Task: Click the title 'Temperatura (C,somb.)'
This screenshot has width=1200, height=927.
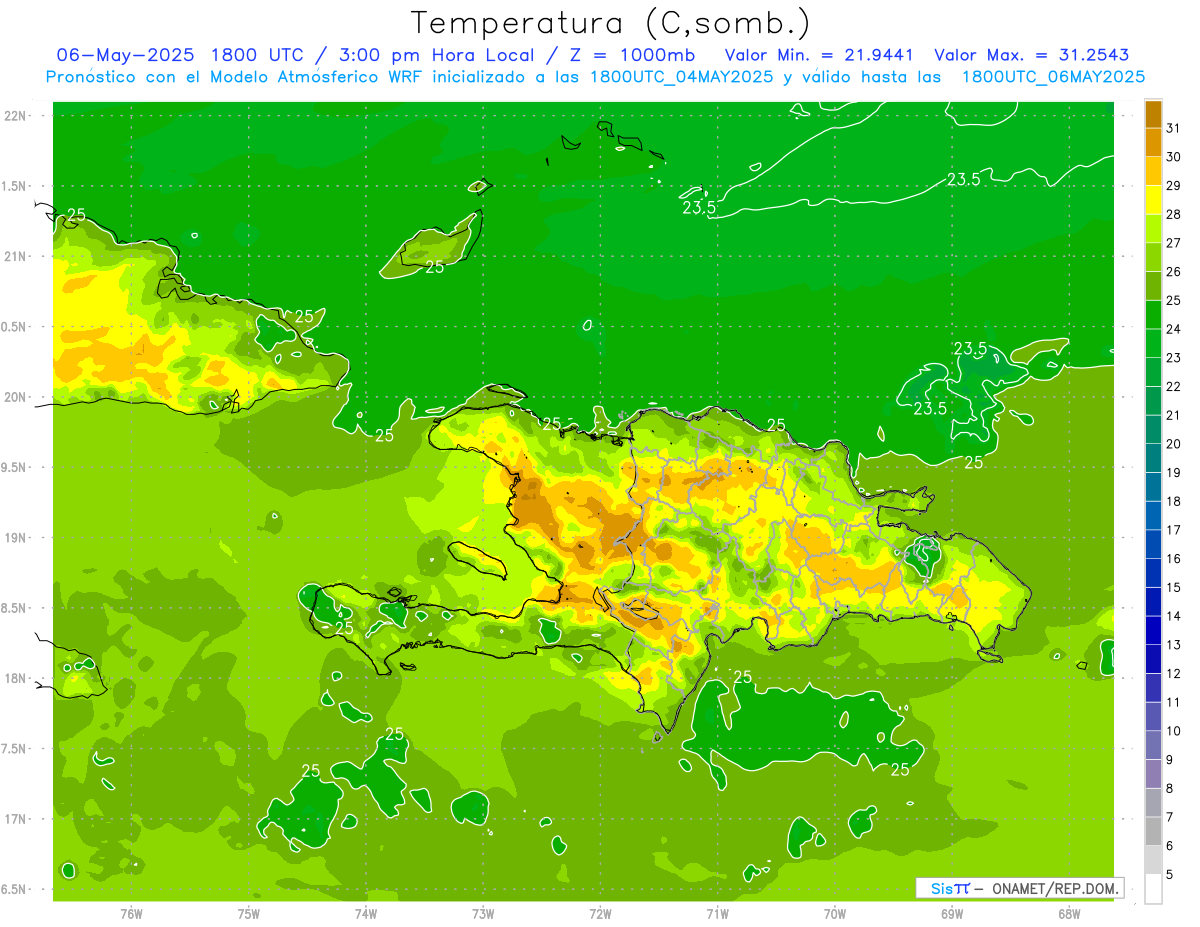Action: point(611,23)
